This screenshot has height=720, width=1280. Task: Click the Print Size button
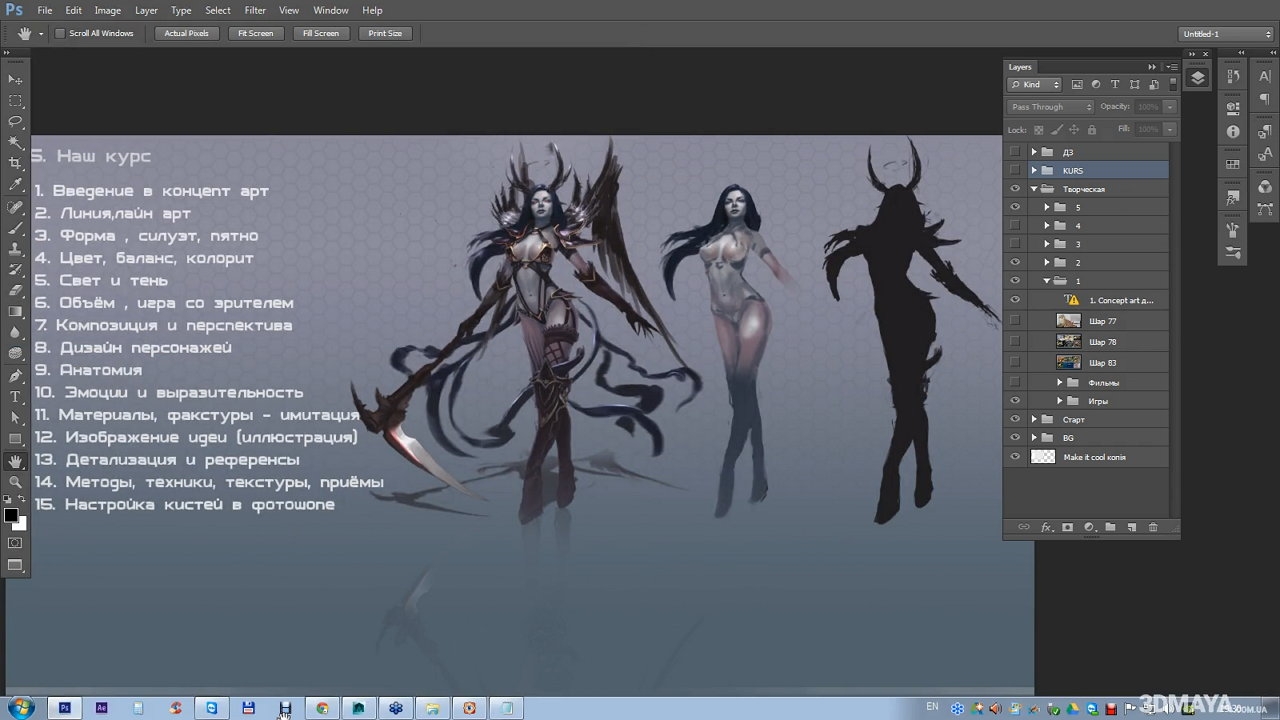click(385, 33)
